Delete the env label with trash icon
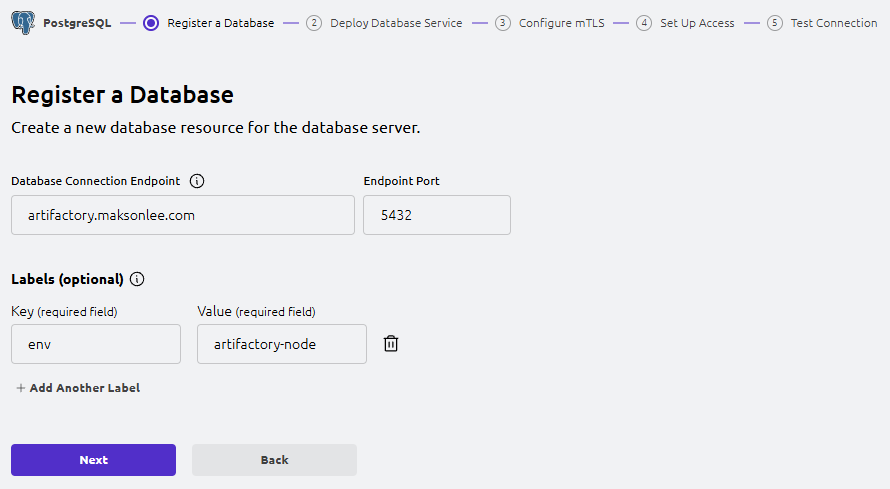Screen dimensions: 890x489 point(391,344)
